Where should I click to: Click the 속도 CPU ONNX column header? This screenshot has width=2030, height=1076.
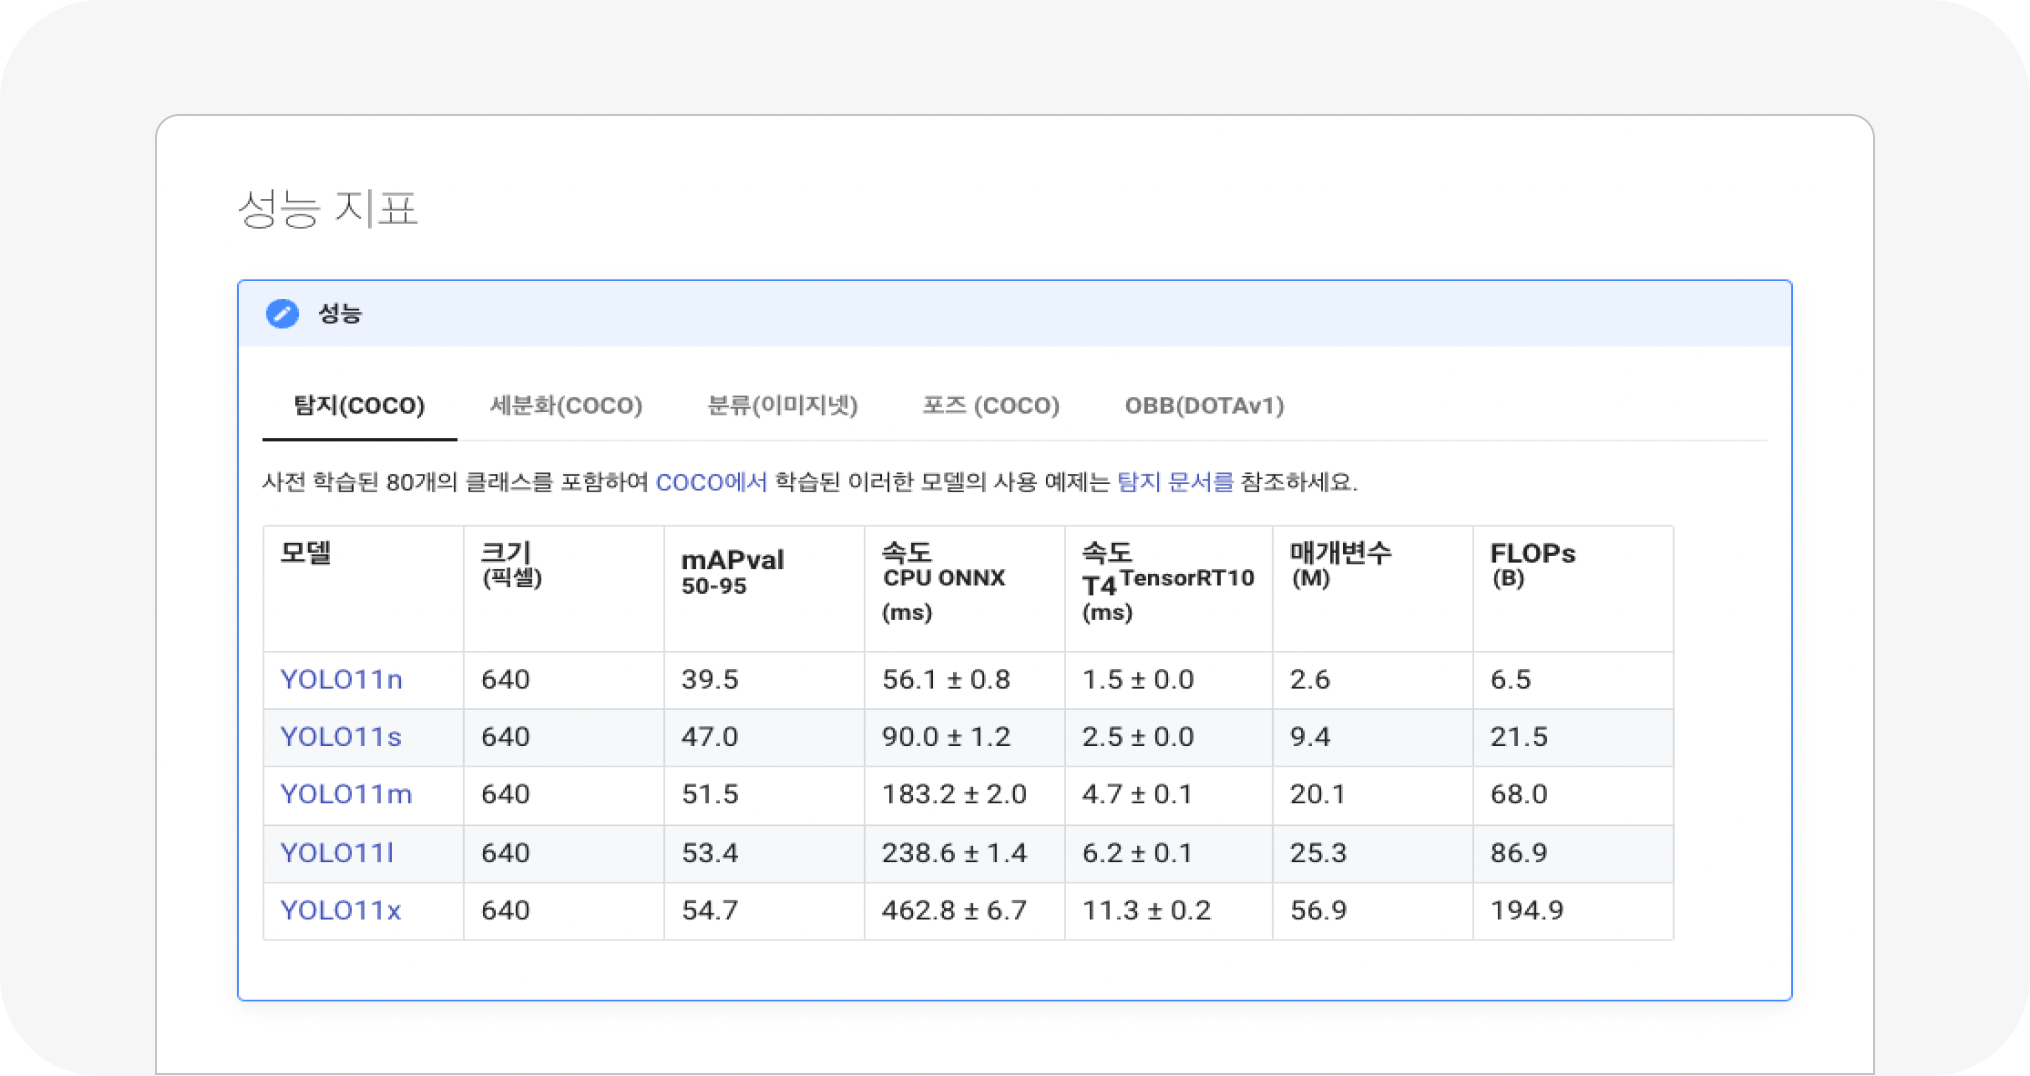(x=965, y=588)
